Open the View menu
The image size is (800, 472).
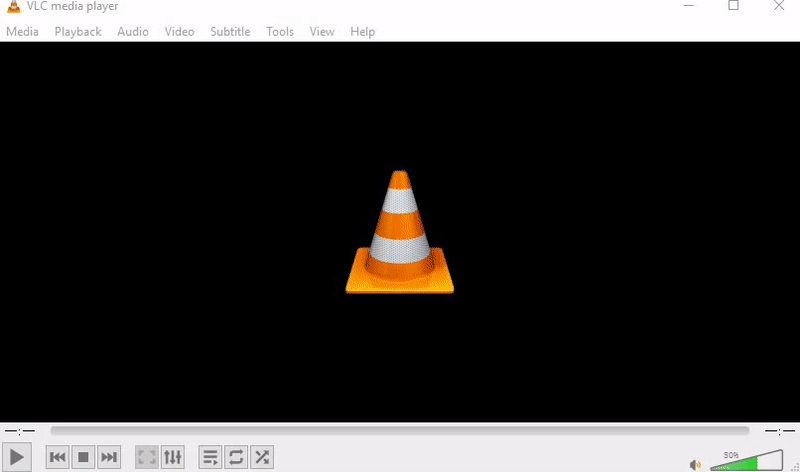(322, 32)
